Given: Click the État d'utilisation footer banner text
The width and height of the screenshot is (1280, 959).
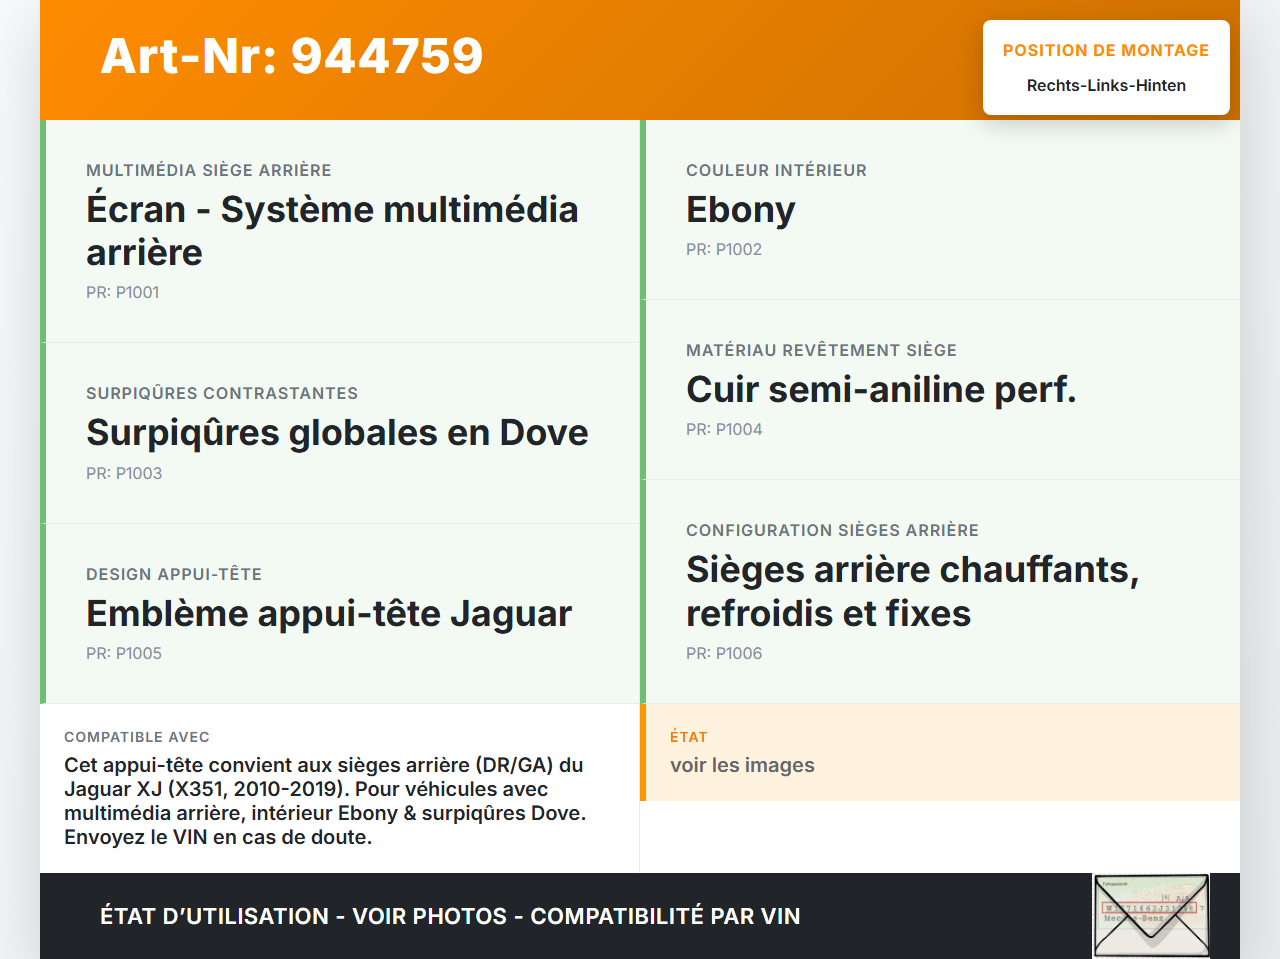Looking at the screenshot, I should [450, 916].
